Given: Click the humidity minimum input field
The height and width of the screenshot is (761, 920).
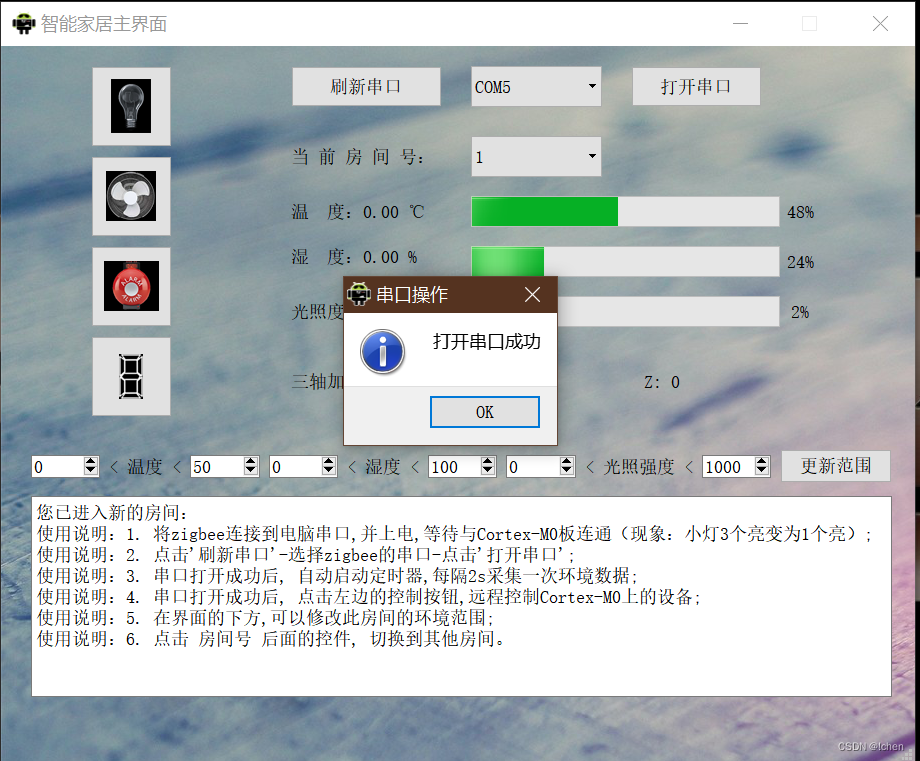Looking at the screenshot, I should pos(296,466).
